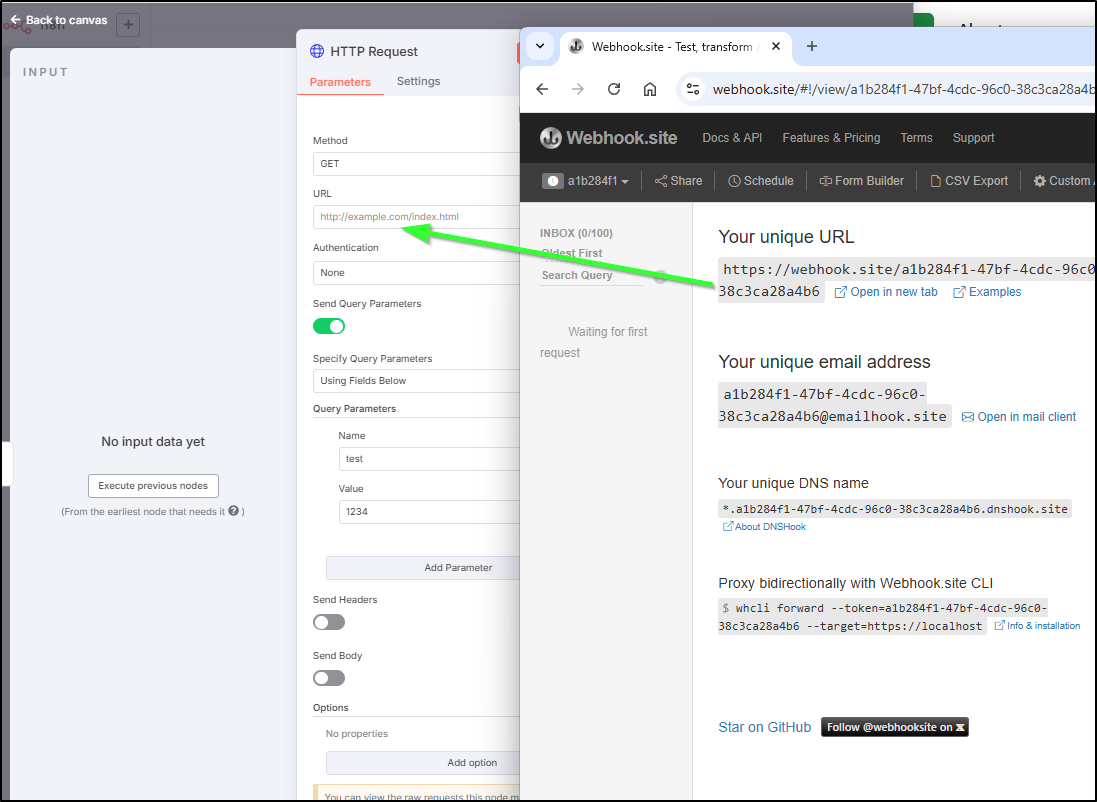Click Open in mail client link

(x=1019, y=417)
